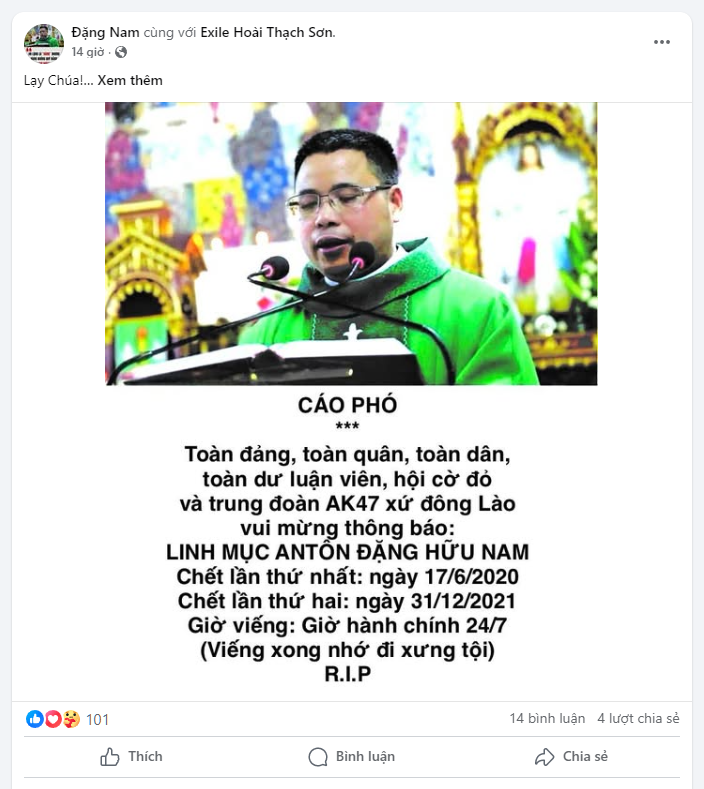Click the thumbs-up icon beside Thích
Image resolution: width=704 pixels, height=789 pixels.
click(110, 756)
